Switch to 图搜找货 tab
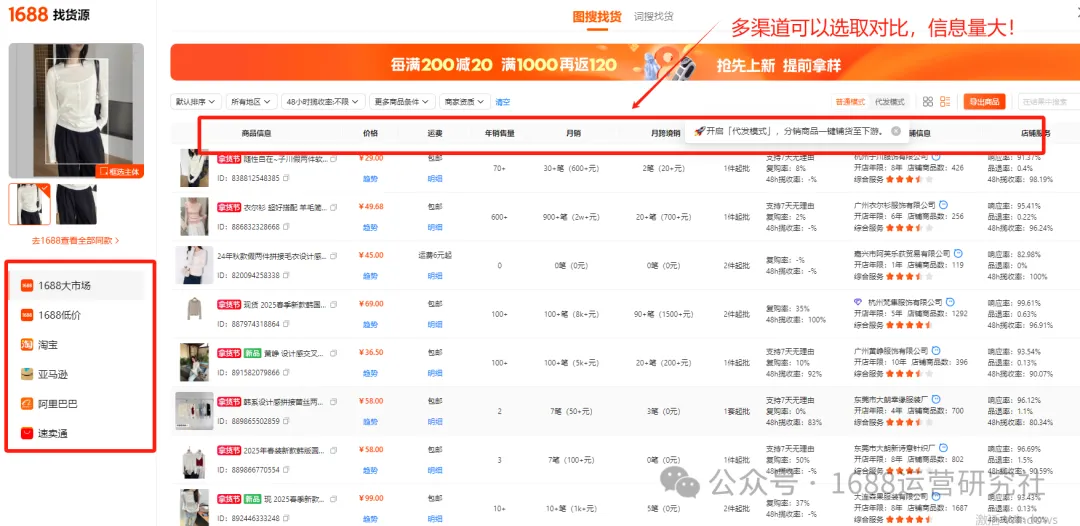1080x526 pixels. pyautogui.click(x=597, y=17)
